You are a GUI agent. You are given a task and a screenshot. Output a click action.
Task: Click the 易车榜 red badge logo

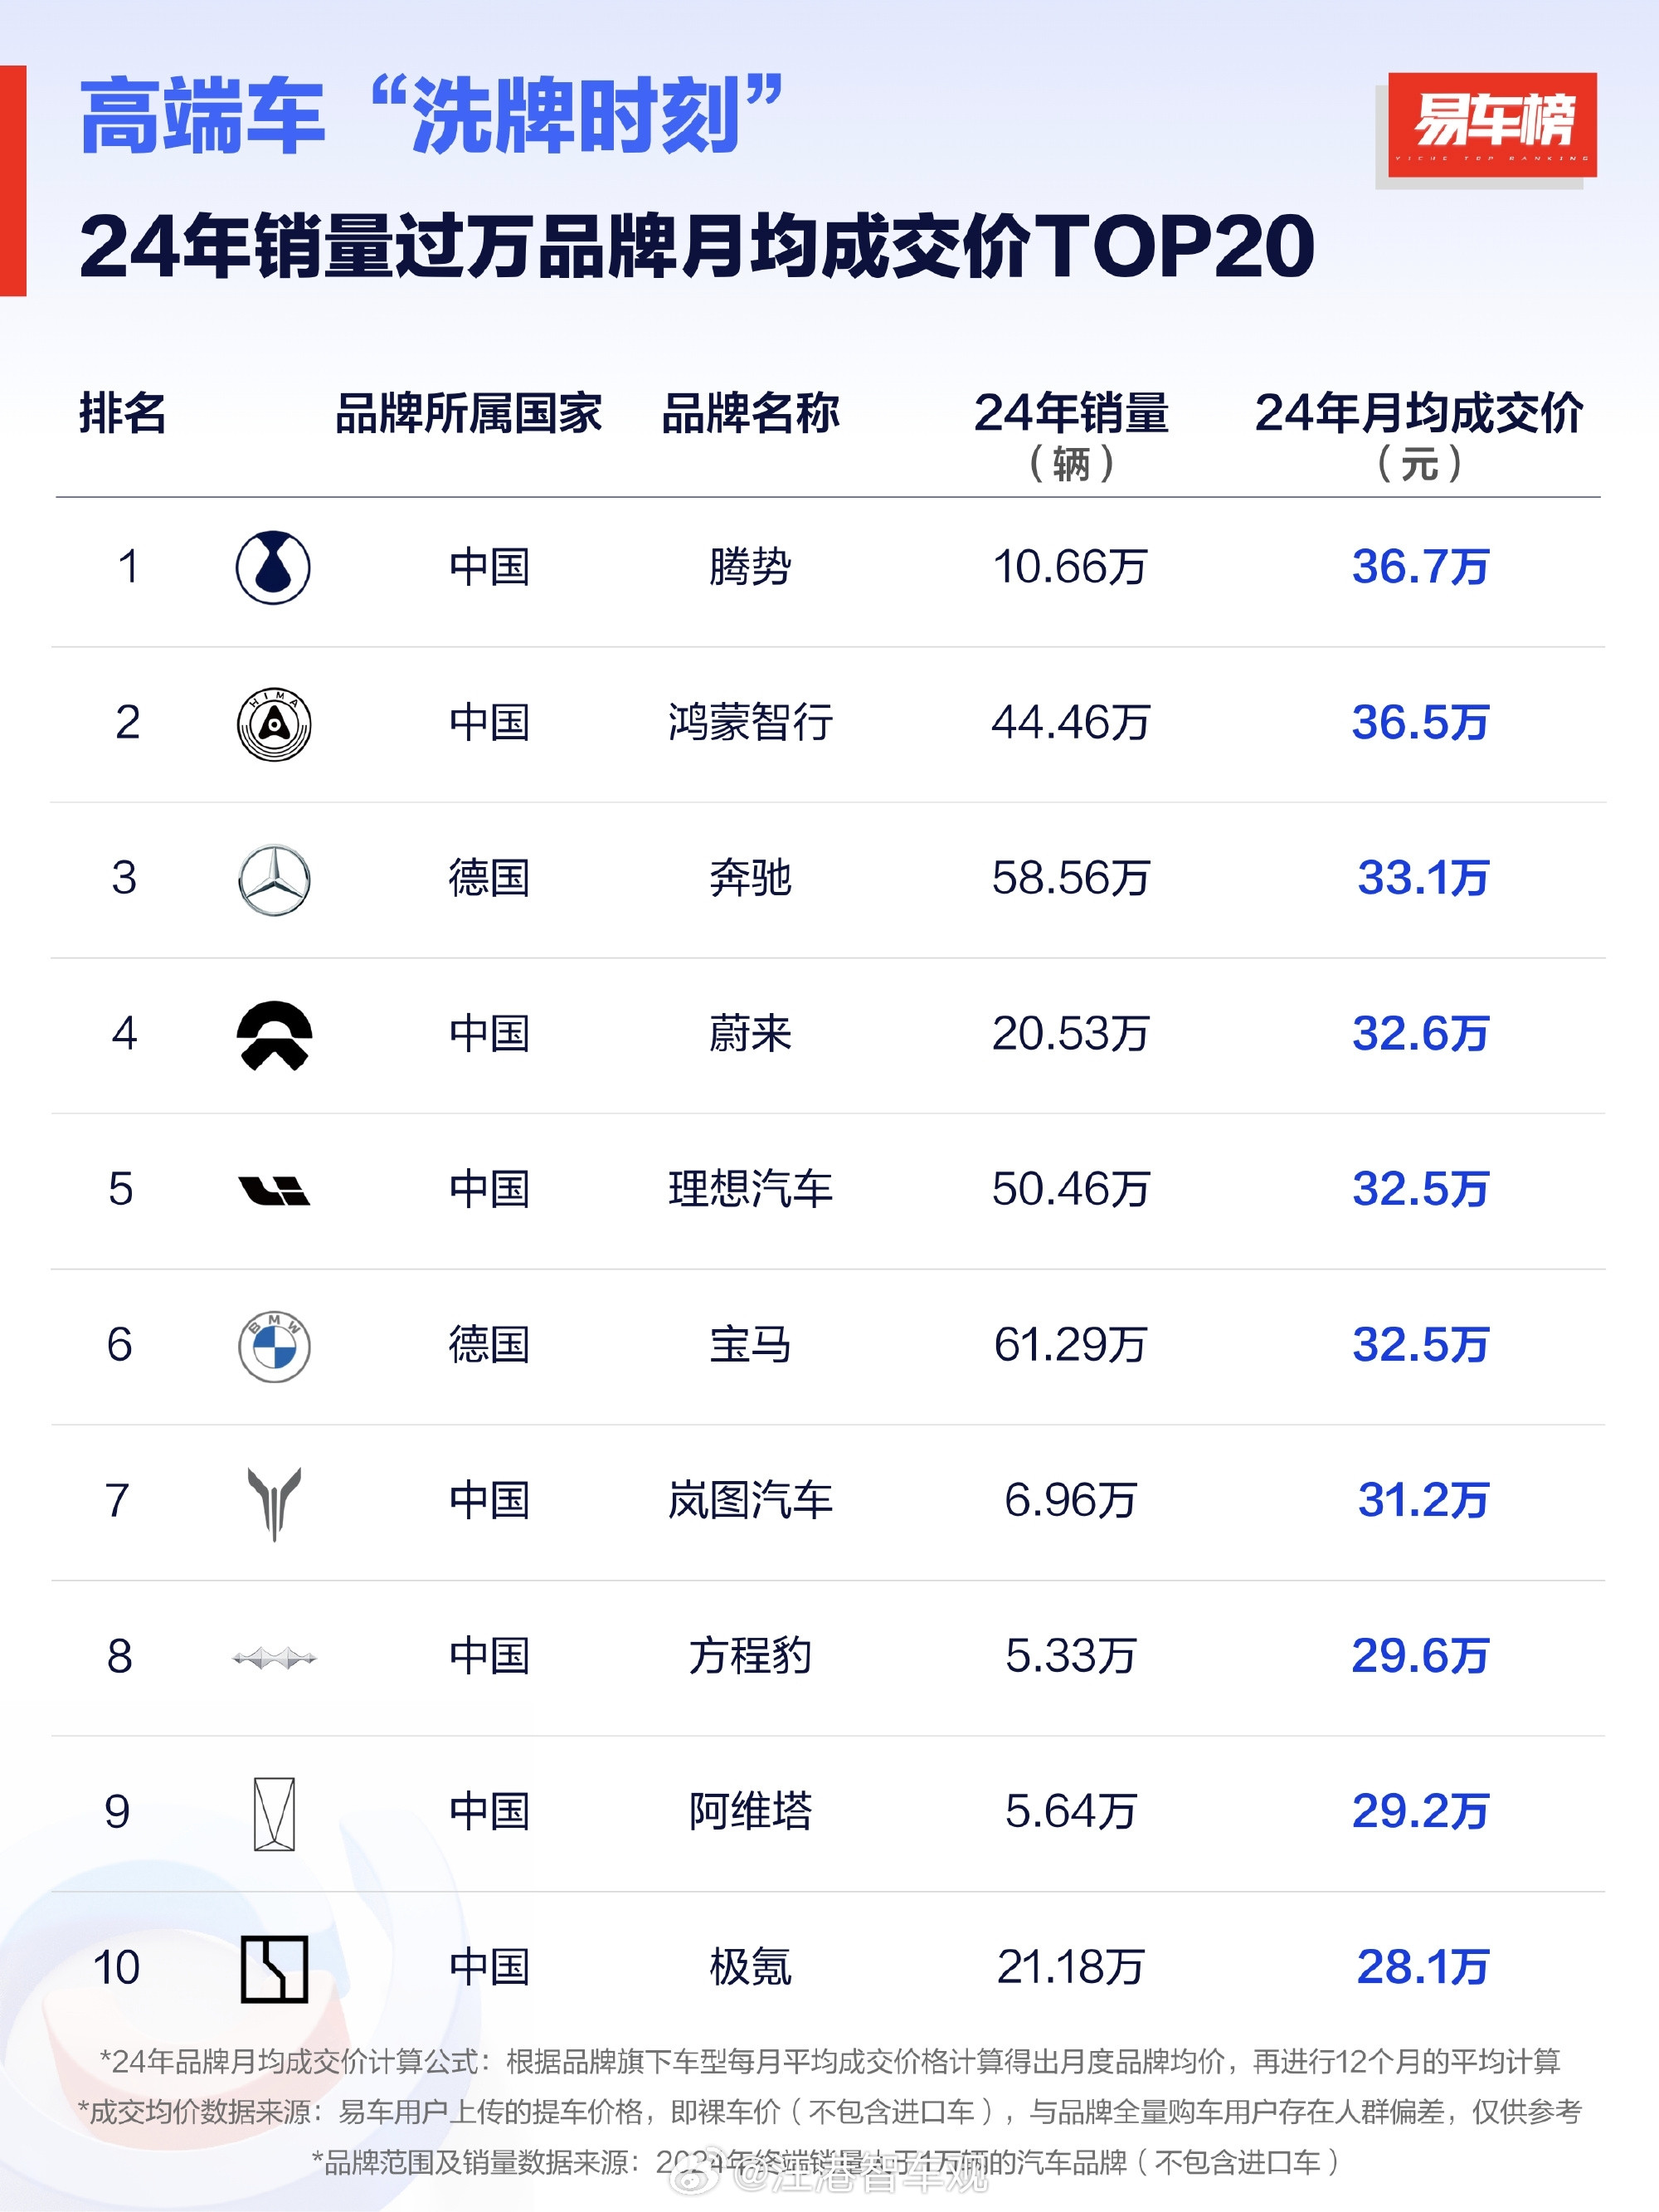click(1491, 125)
